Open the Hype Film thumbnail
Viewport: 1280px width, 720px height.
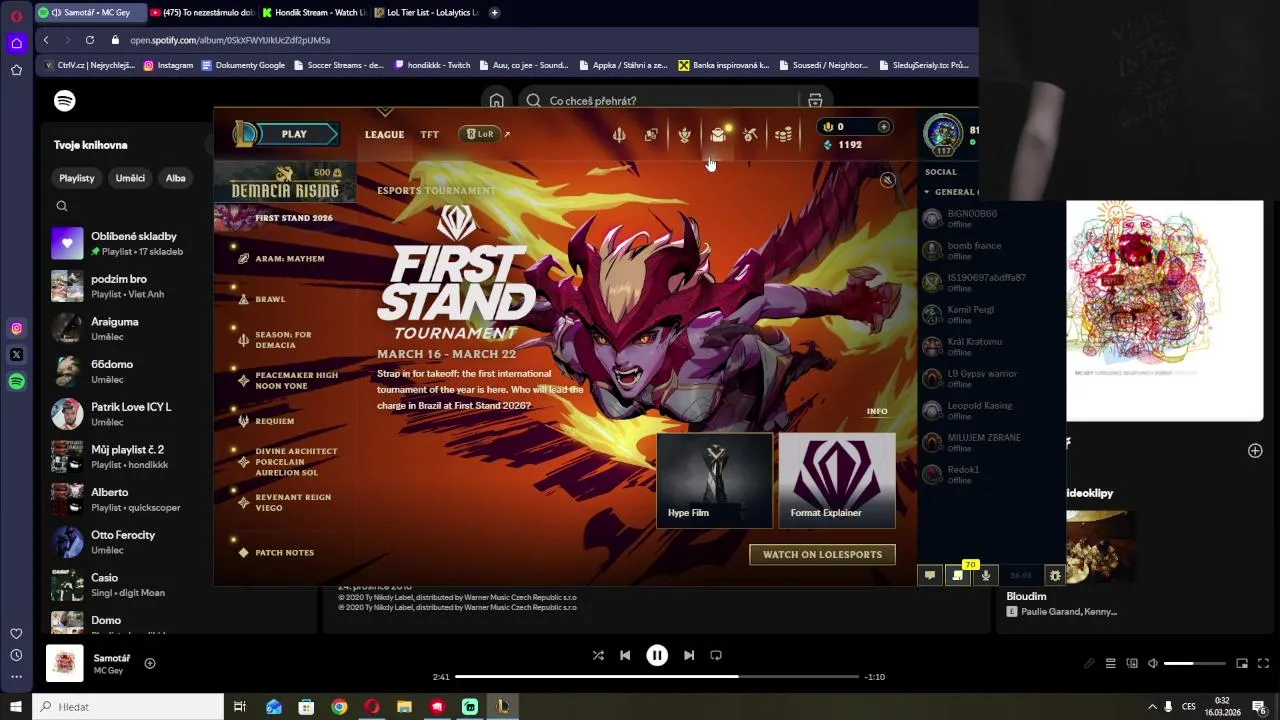coord(715,480)
